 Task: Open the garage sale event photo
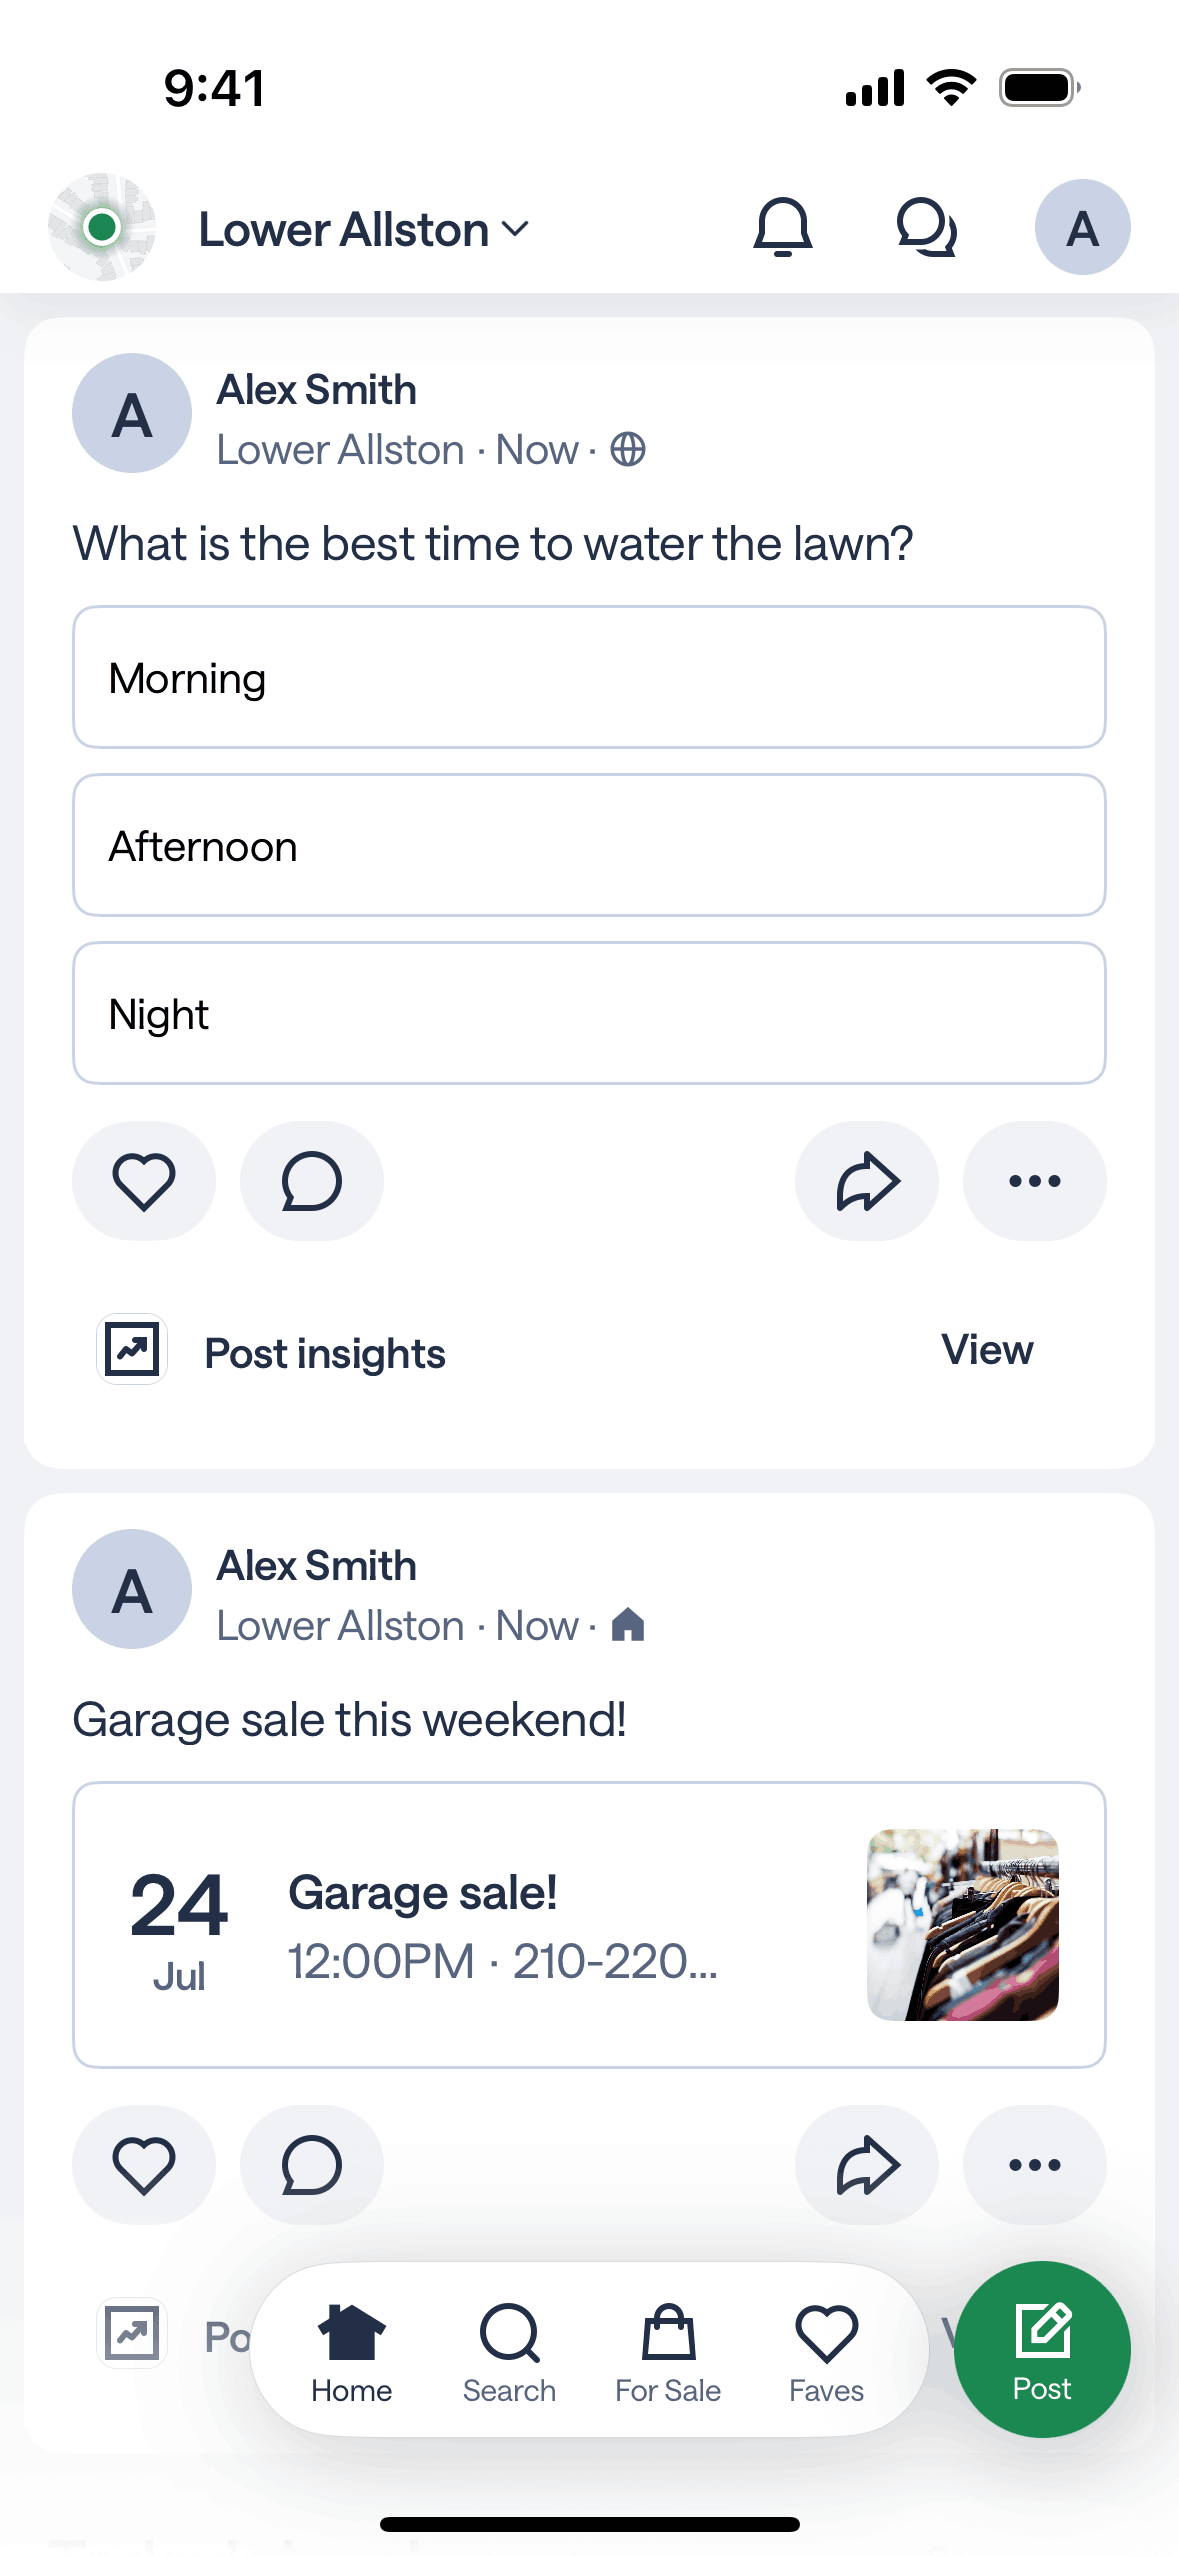click(x=962, y=1925)
